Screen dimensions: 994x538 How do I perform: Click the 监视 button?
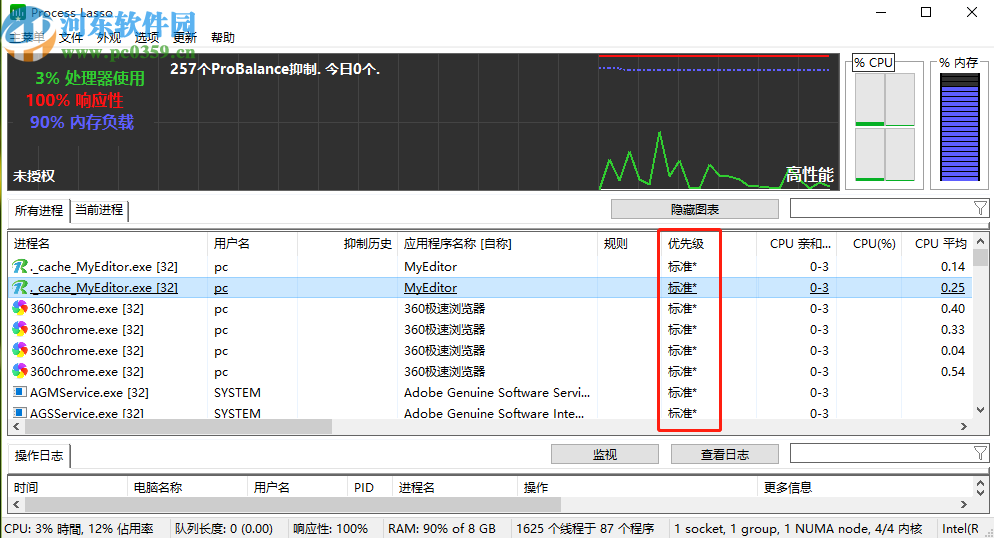pos(605,454)
